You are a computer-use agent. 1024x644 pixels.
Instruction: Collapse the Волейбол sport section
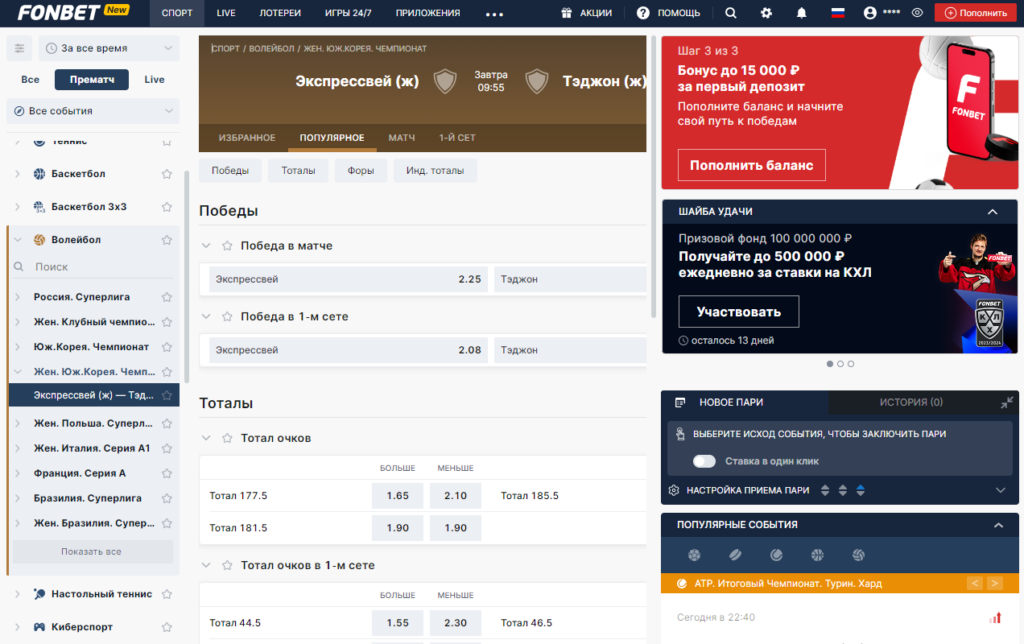pyautogui.click(x=18, y=240)
